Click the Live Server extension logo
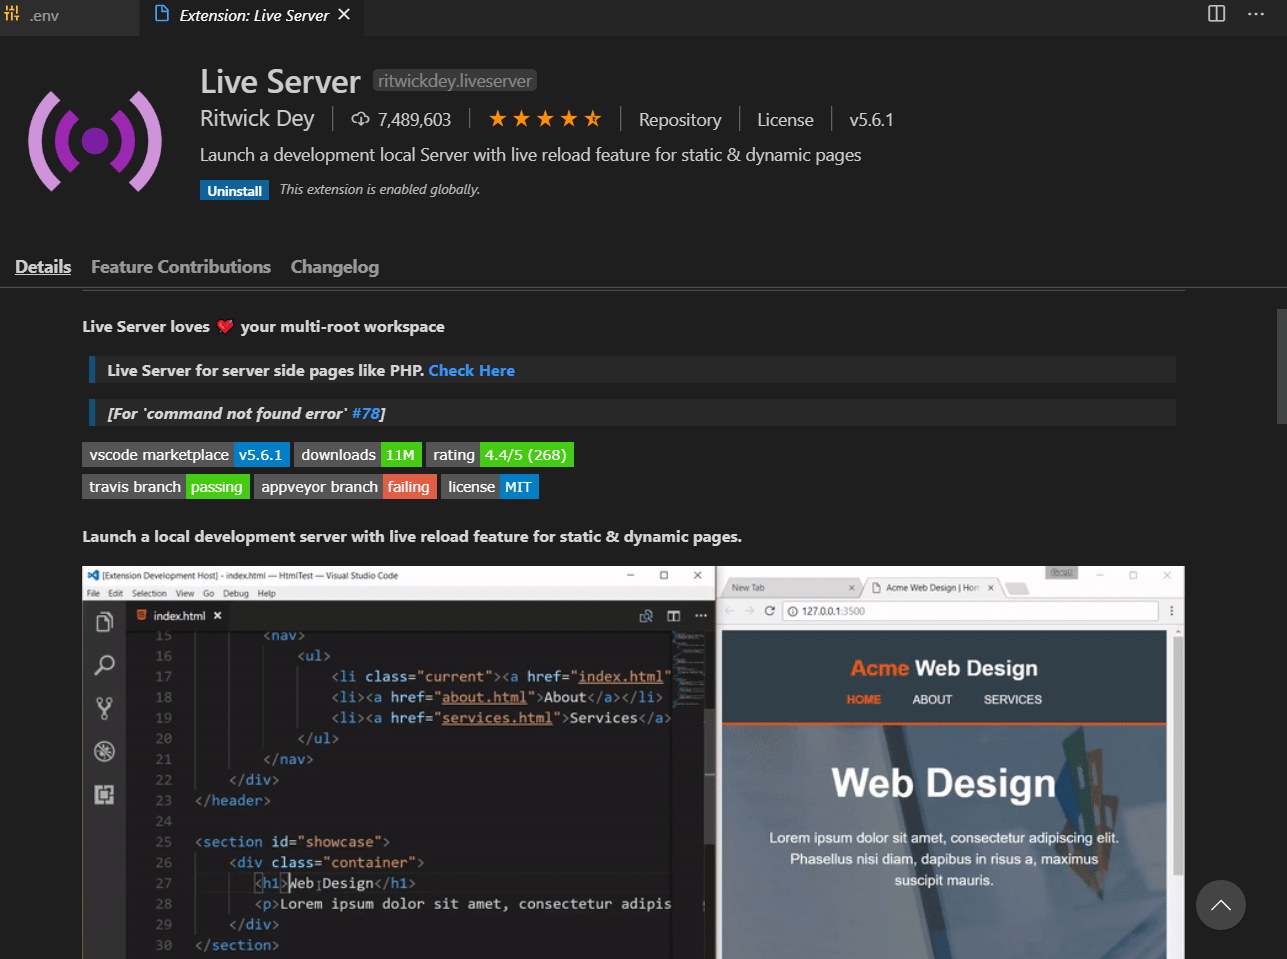The height and width of the screenshot is (959, 1287). 95,141
